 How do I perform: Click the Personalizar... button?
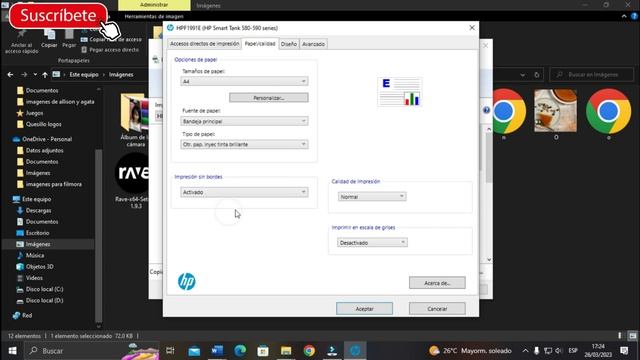(x=269, y=98)
